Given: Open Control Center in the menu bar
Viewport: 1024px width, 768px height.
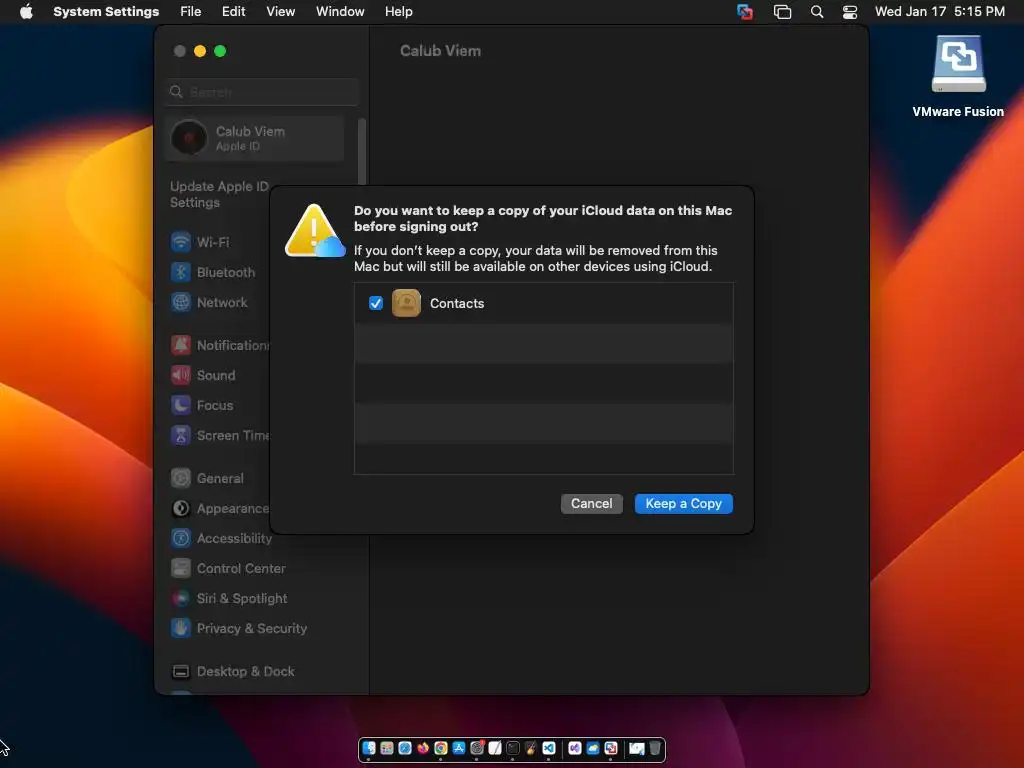Looking at the screenshot, I should click(850, 11).
